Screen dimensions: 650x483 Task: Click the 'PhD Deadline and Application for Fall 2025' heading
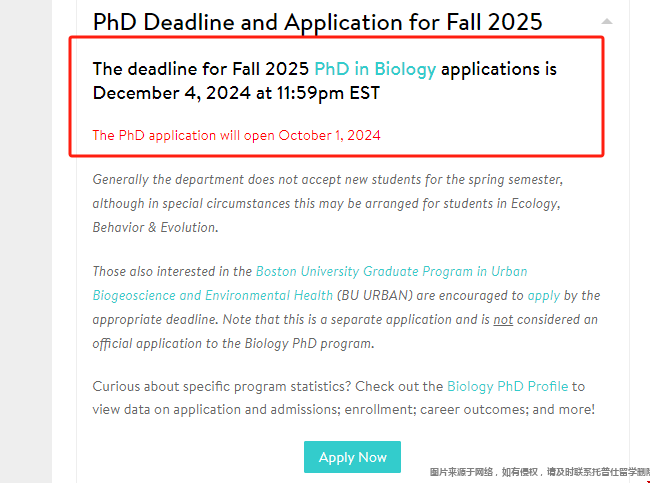(x=318, y=22)
